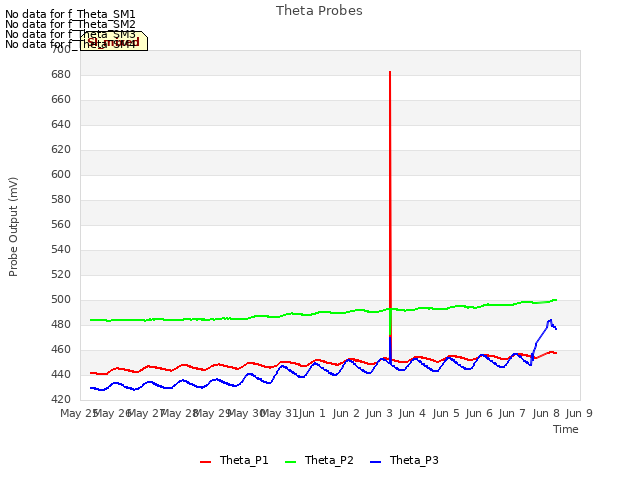Viewport: 640px width, 480px height.
Task: Click the top of the red spike
Action: (x=390, y=72)
